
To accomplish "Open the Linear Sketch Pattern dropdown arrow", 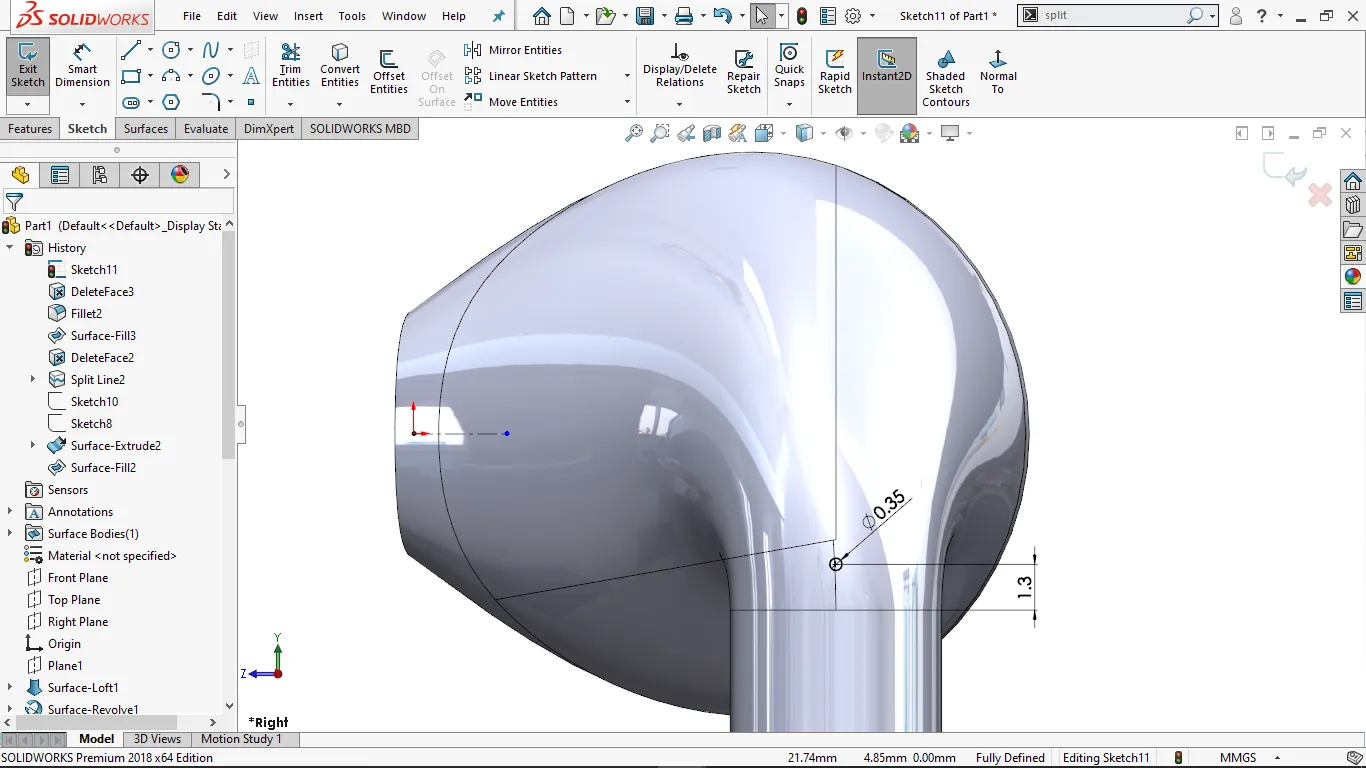I will [627, 76].
